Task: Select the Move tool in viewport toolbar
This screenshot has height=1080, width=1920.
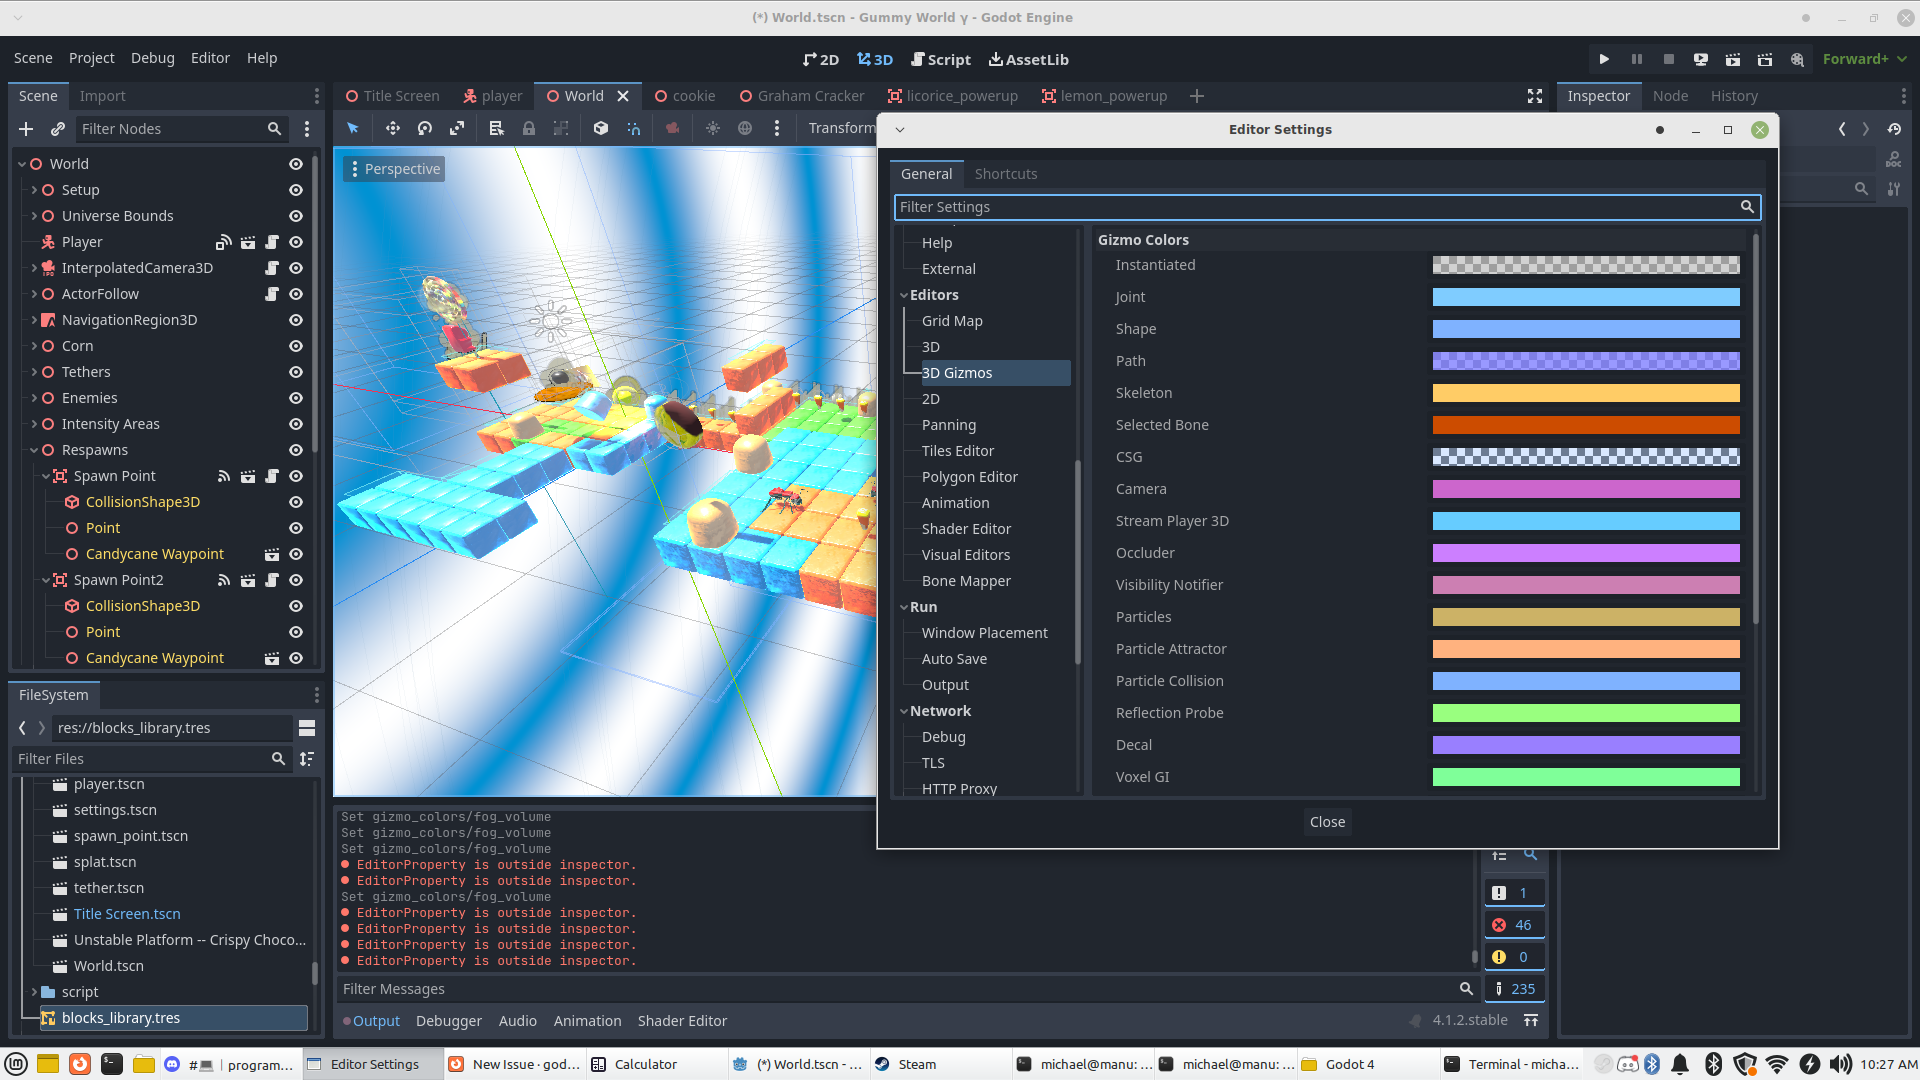Action: [x=392, y=128]
